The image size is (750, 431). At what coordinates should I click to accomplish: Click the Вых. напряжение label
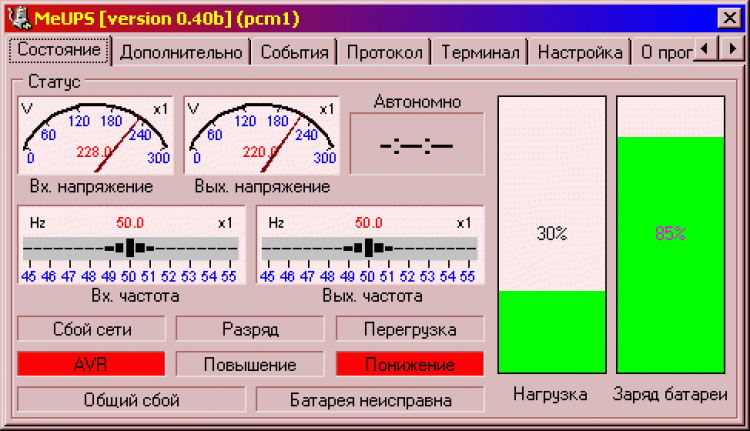click(262, 187)
